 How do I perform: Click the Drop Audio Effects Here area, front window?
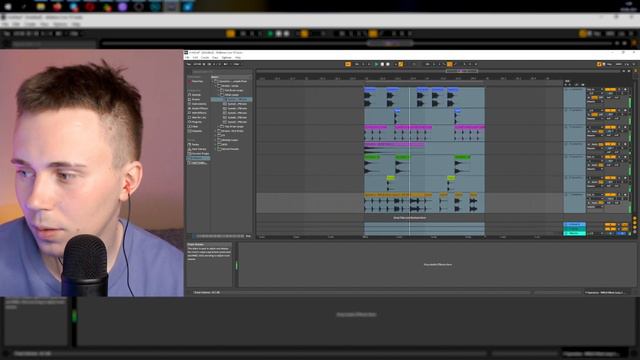438,264
